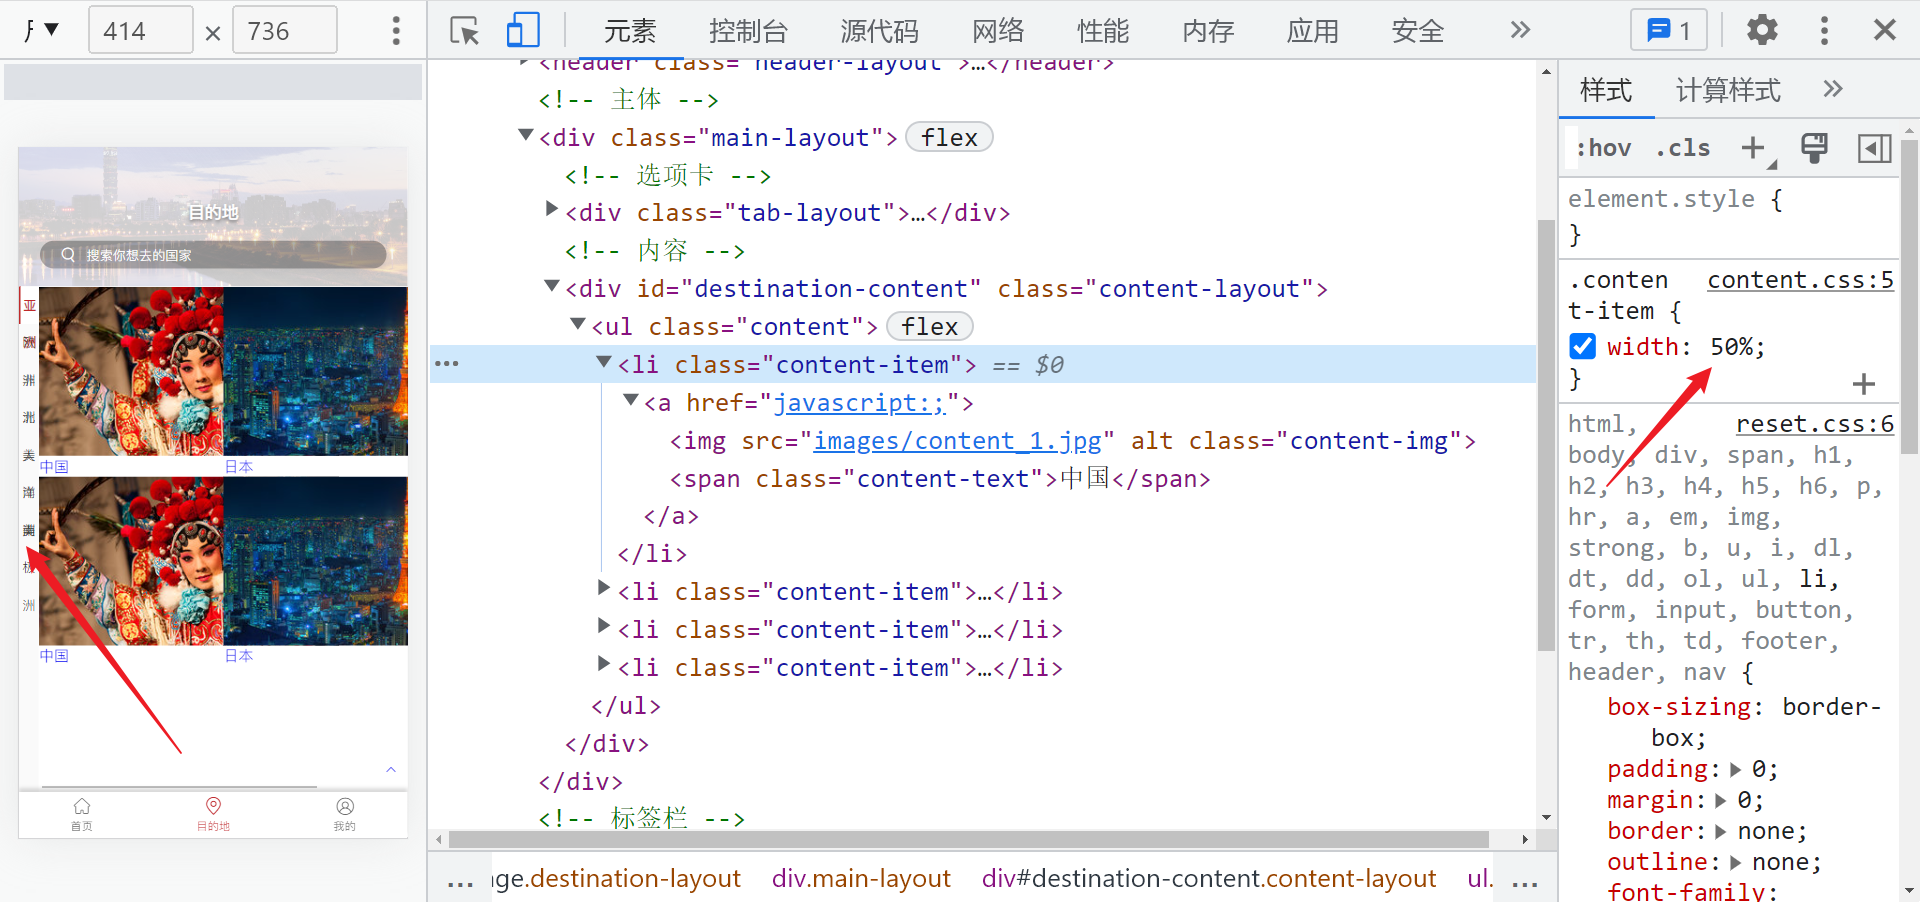Open DevTools settings gear

[1762, 30]
